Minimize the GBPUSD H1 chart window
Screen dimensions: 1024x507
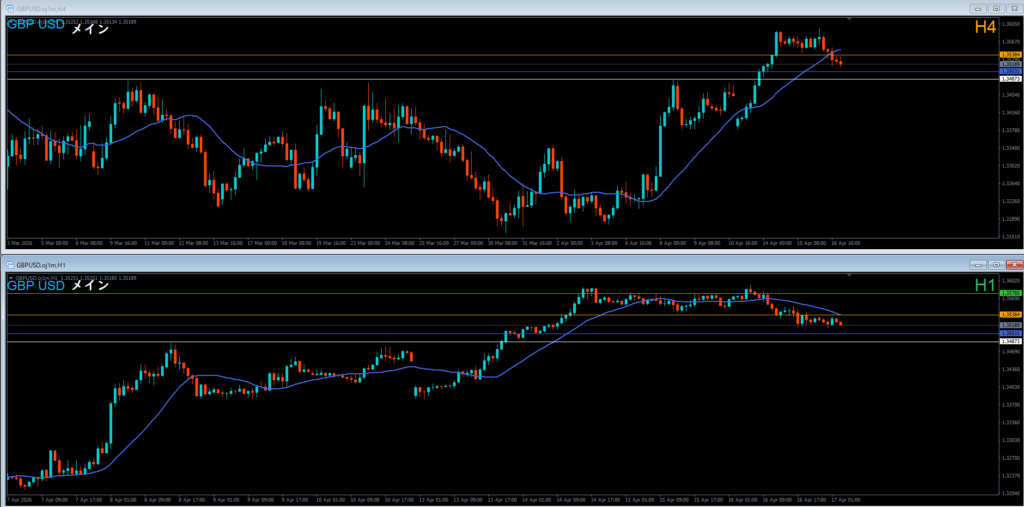coord(979,264)
